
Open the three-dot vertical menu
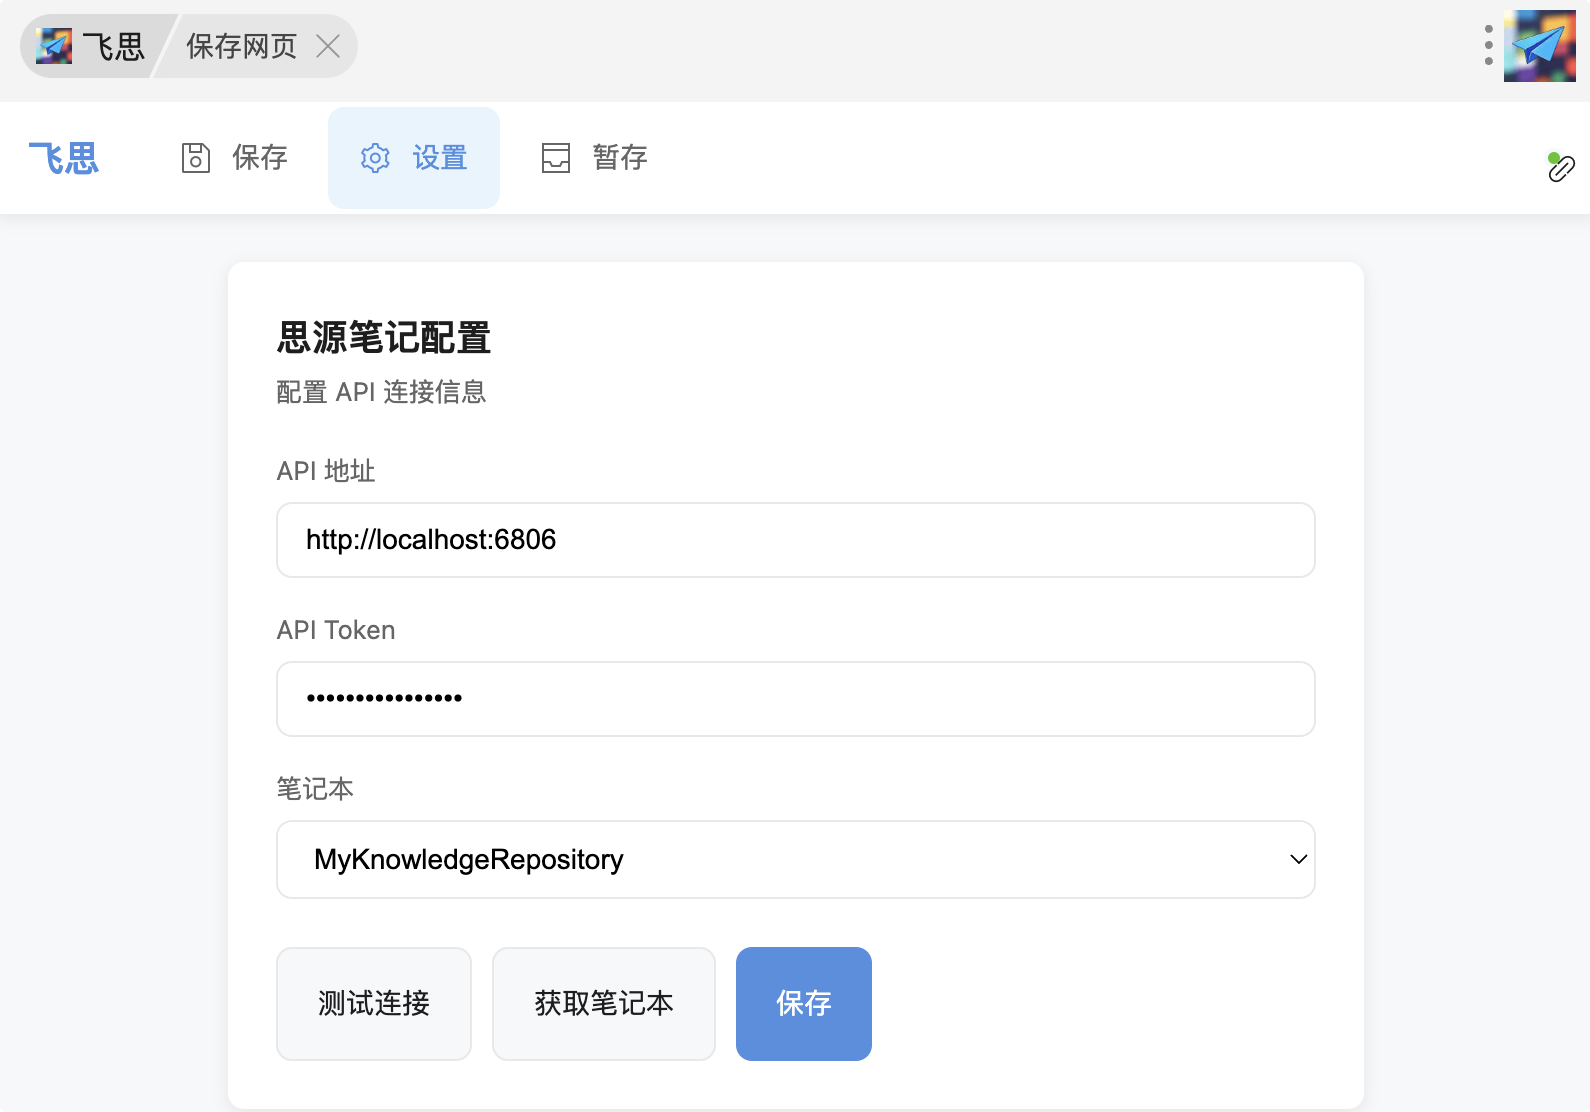click(1488, 46)
